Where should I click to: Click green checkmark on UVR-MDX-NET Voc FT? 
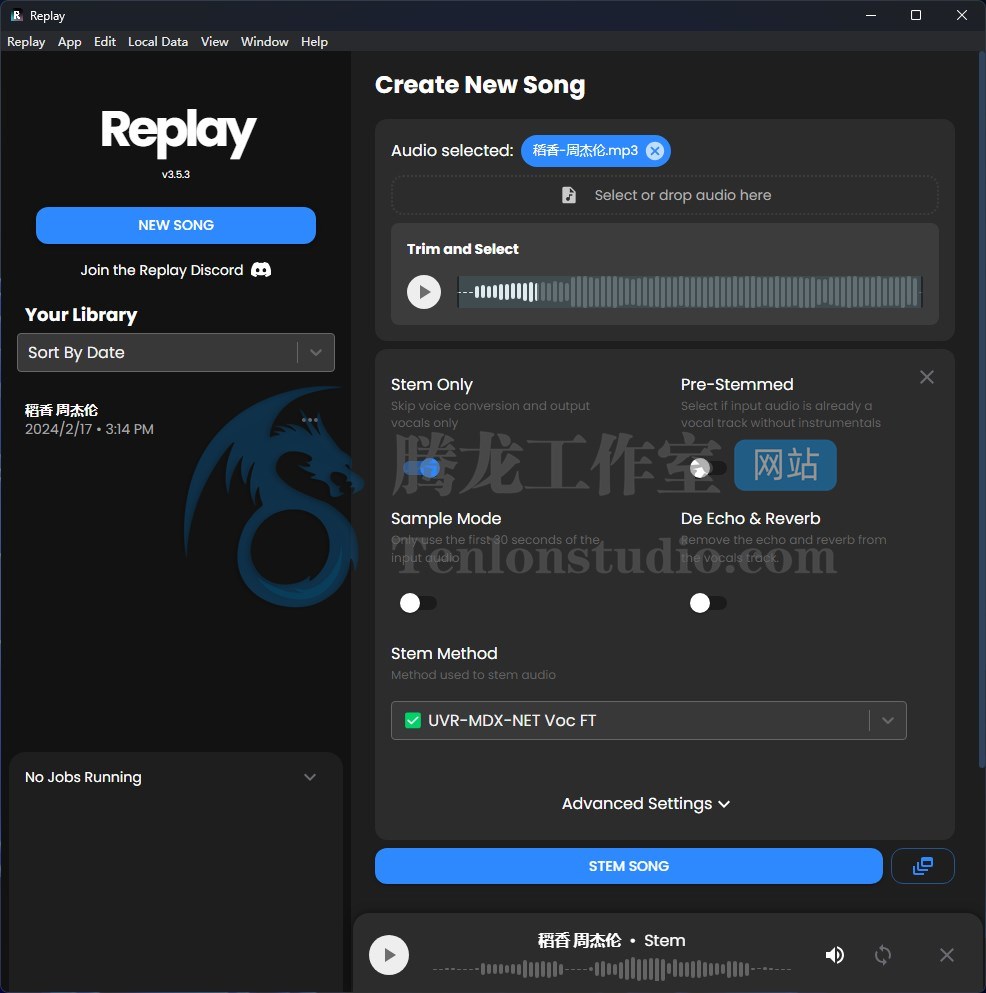click(x=413, y=720)
